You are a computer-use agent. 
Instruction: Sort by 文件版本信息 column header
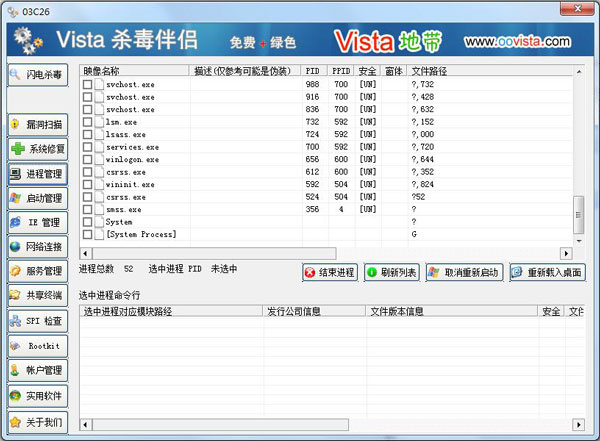452,311
